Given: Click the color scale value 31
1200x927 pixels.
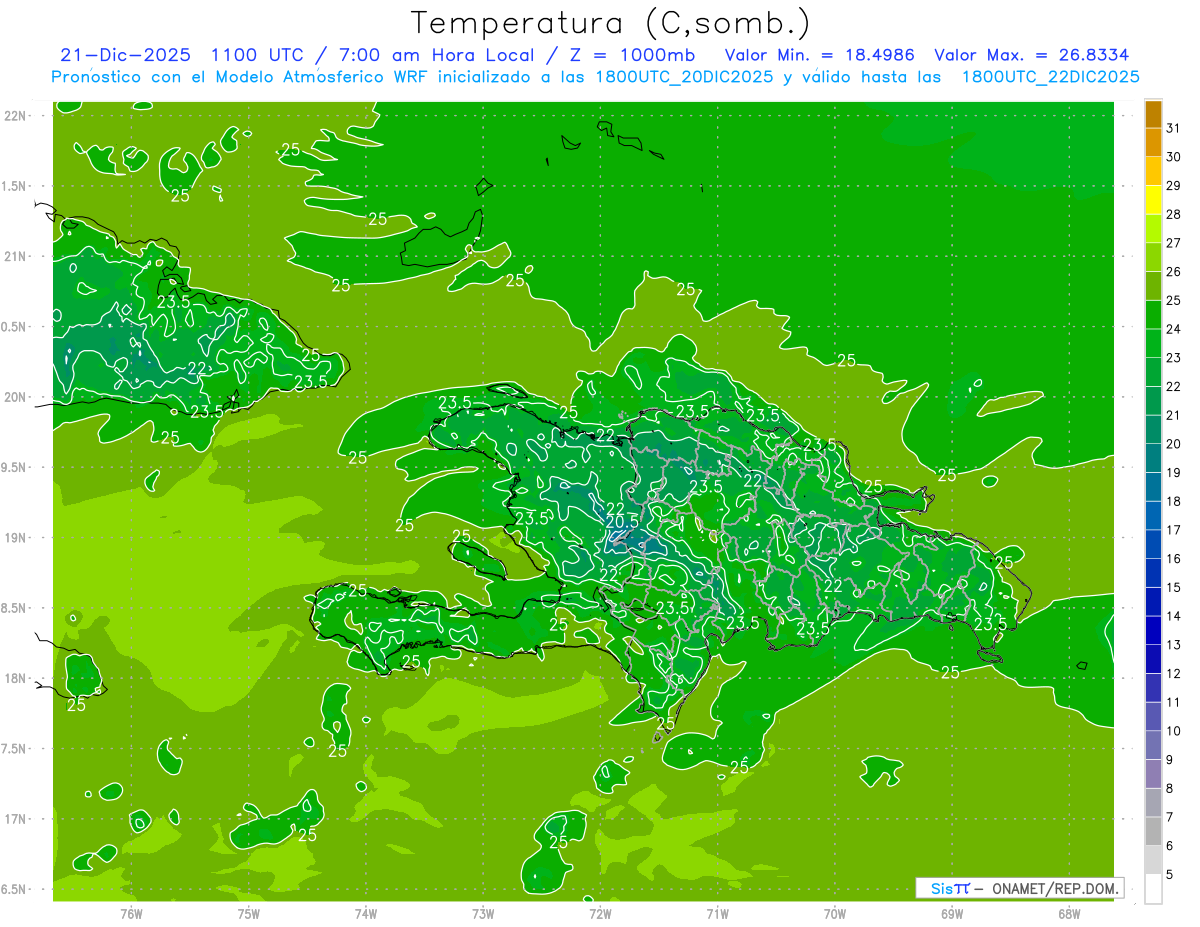Looking at the screenshot, I should coord(1173,127).
